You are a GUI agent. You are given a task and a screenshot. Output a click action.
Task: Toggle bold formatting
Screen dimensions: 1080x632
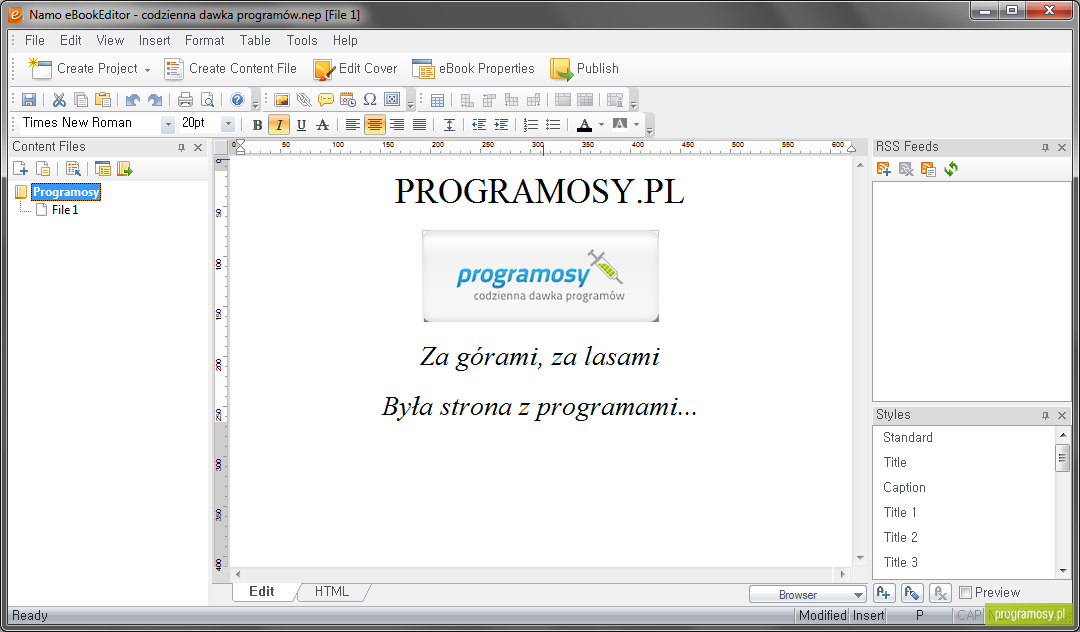[257, 125]
